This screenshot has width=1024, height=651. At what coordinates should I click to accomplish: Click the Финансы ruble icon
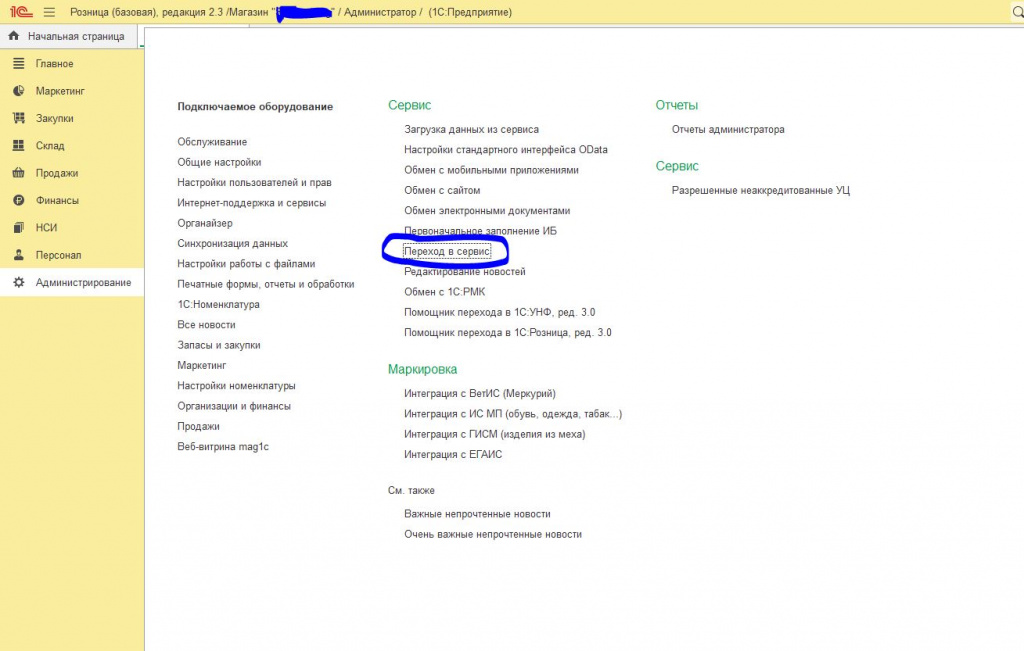pyautogui.click(x=18, y=200)
